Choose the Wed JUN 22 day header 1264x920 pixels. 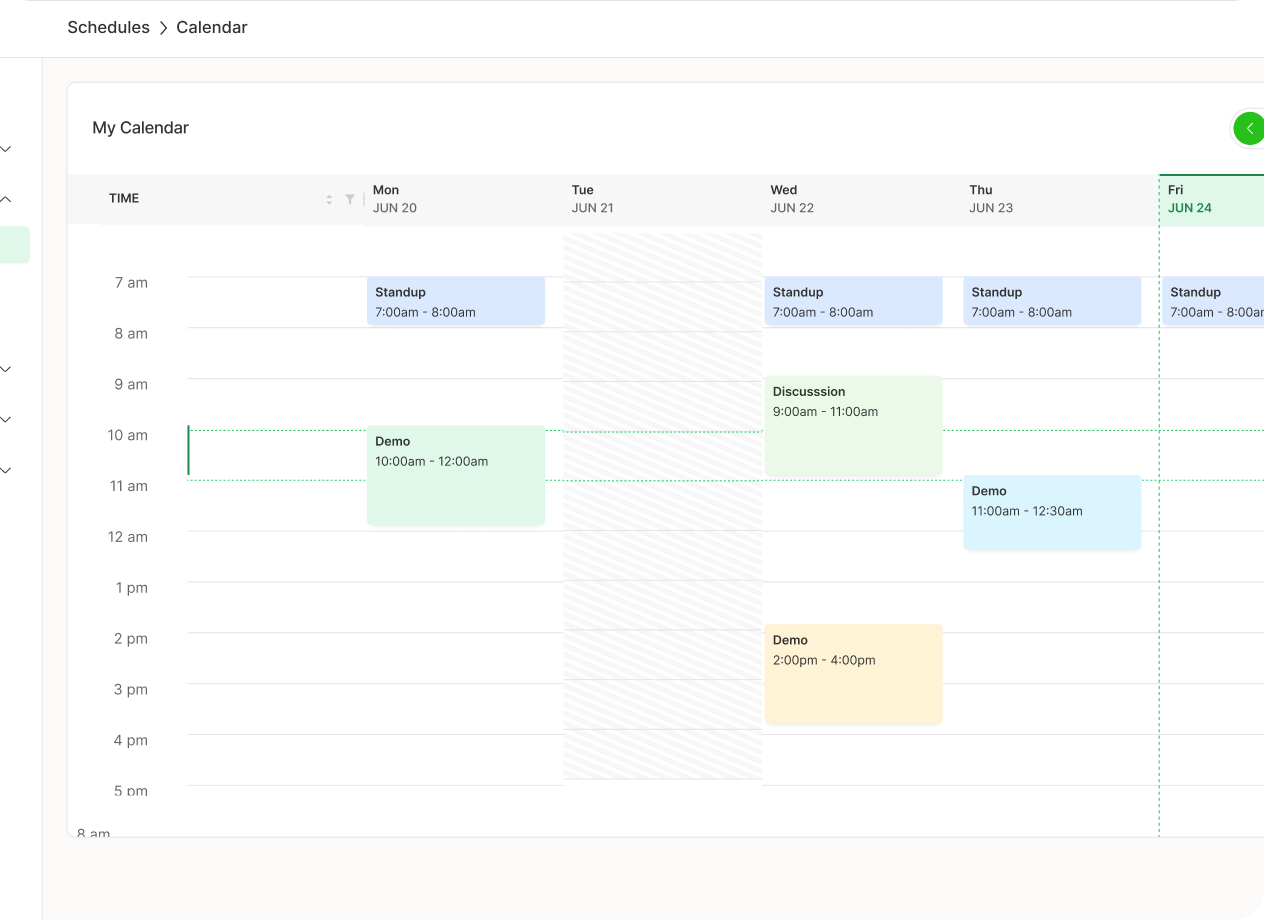[791, 199]
